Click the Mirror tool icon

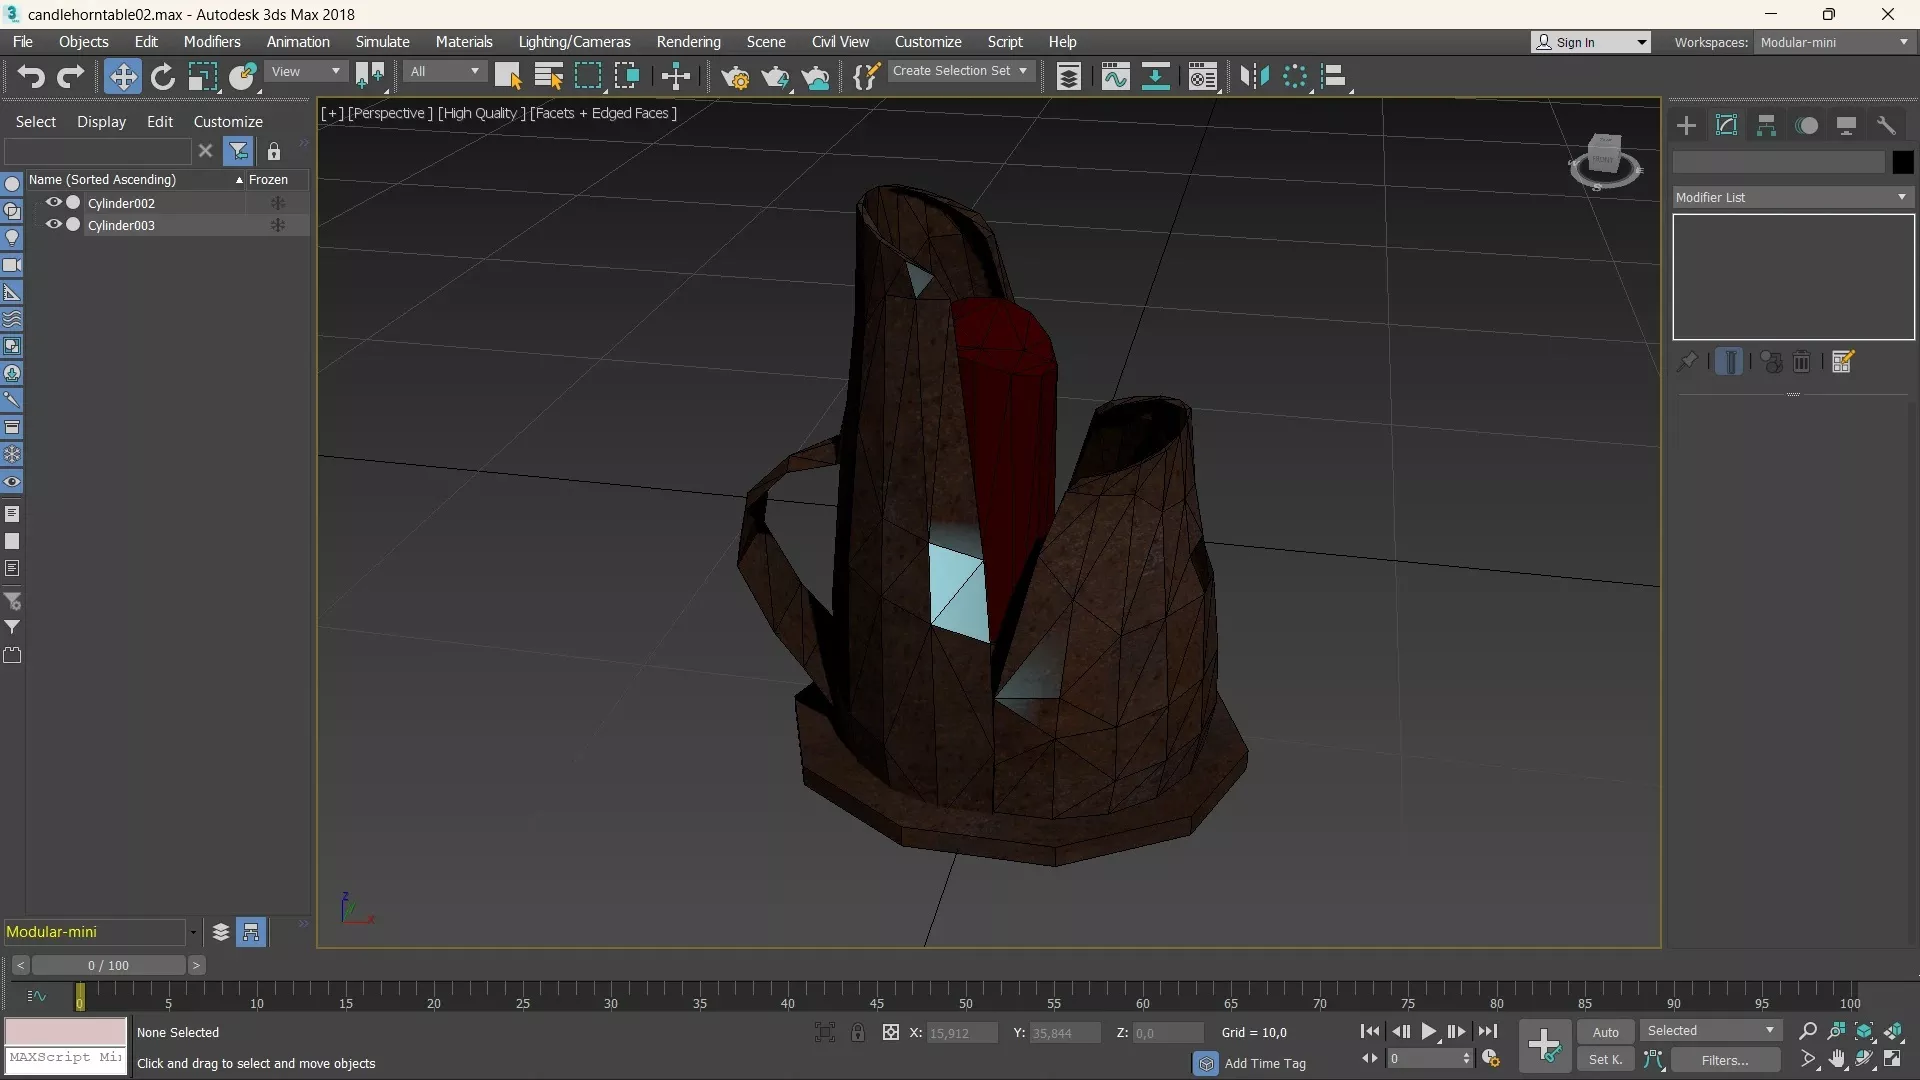click(1254, 77)
